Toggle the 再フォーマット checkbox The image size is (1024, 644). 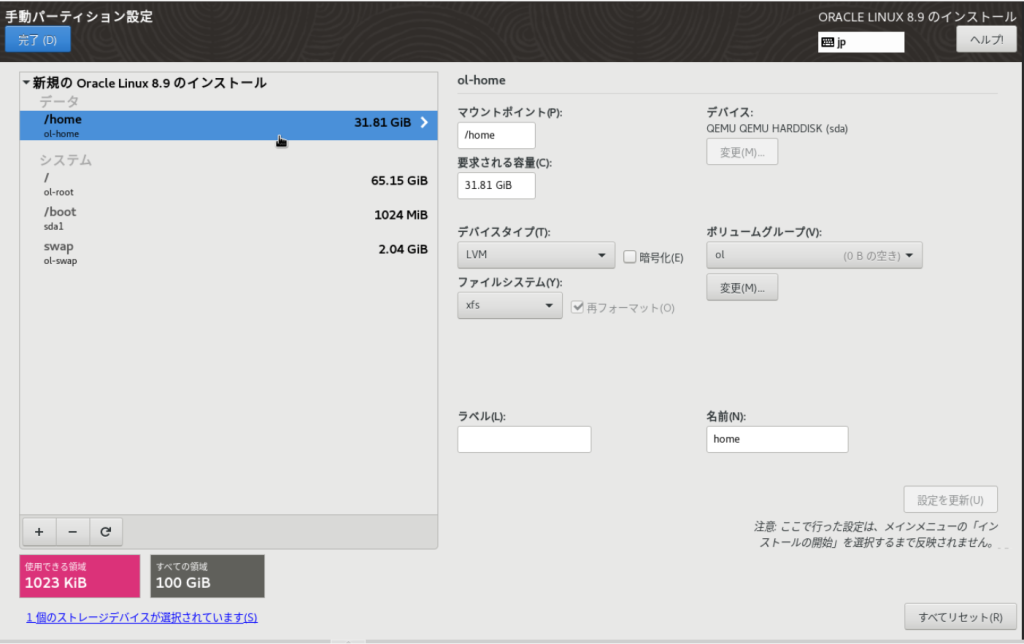click(577, 307)
